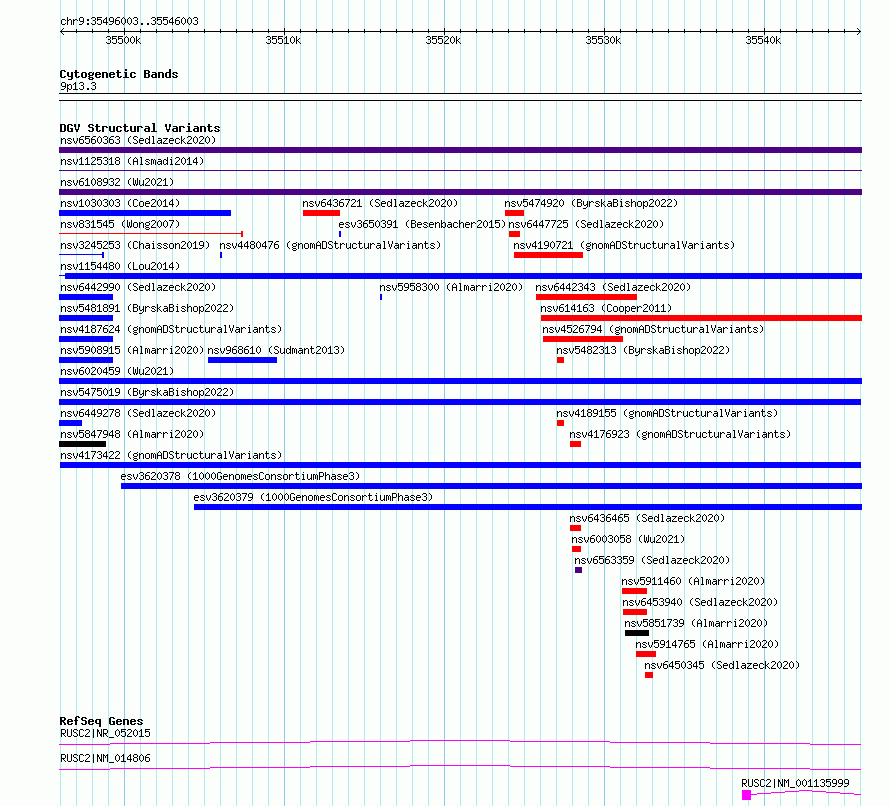Screen dimensions: 890x806
Task: Click the esv3620379 (1000GenomesConsortiumPhase3) label
Action: (313, 497)
